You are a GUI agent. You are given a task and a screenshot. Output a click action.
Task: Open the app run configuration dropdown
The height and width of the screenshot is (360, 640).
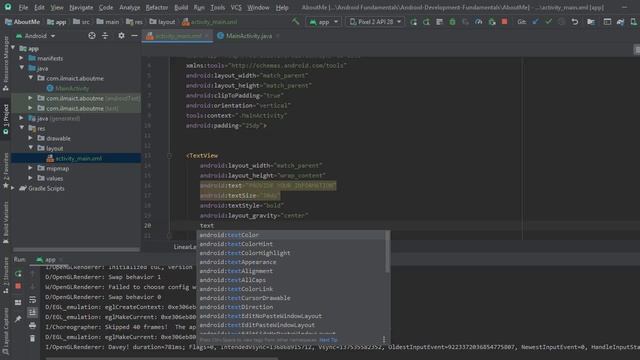[324, 22]
